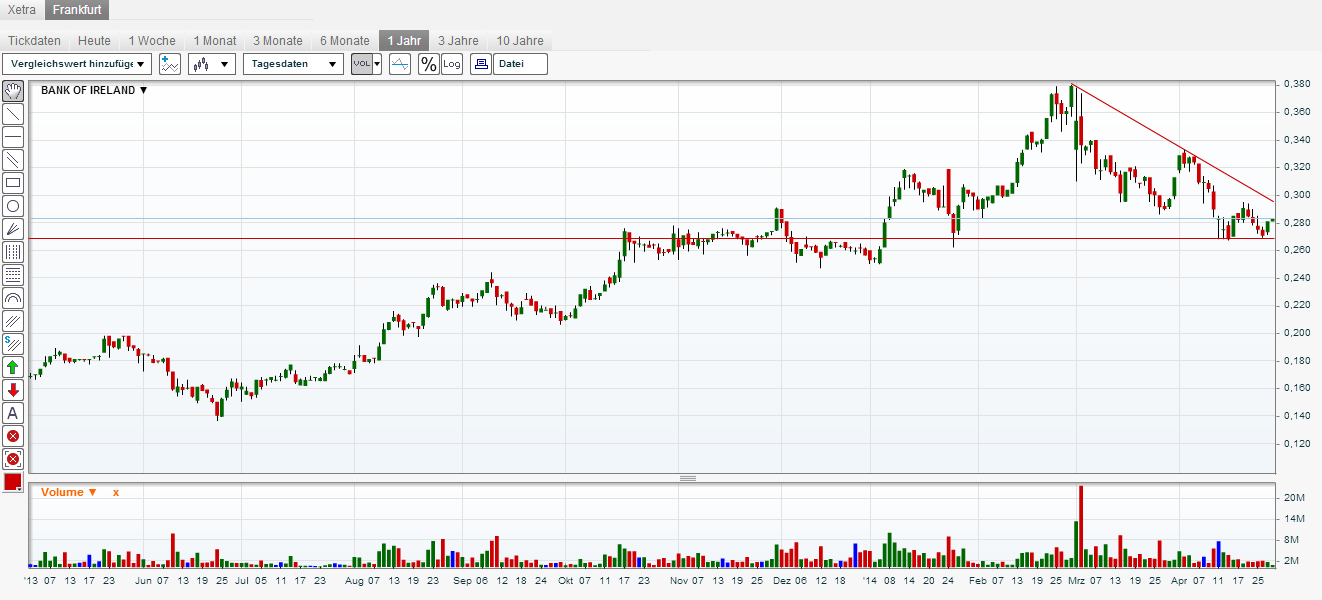Click the 0,120 price axis label
The width and height of the screenshot is (1322, 600).
point(1295,443)
